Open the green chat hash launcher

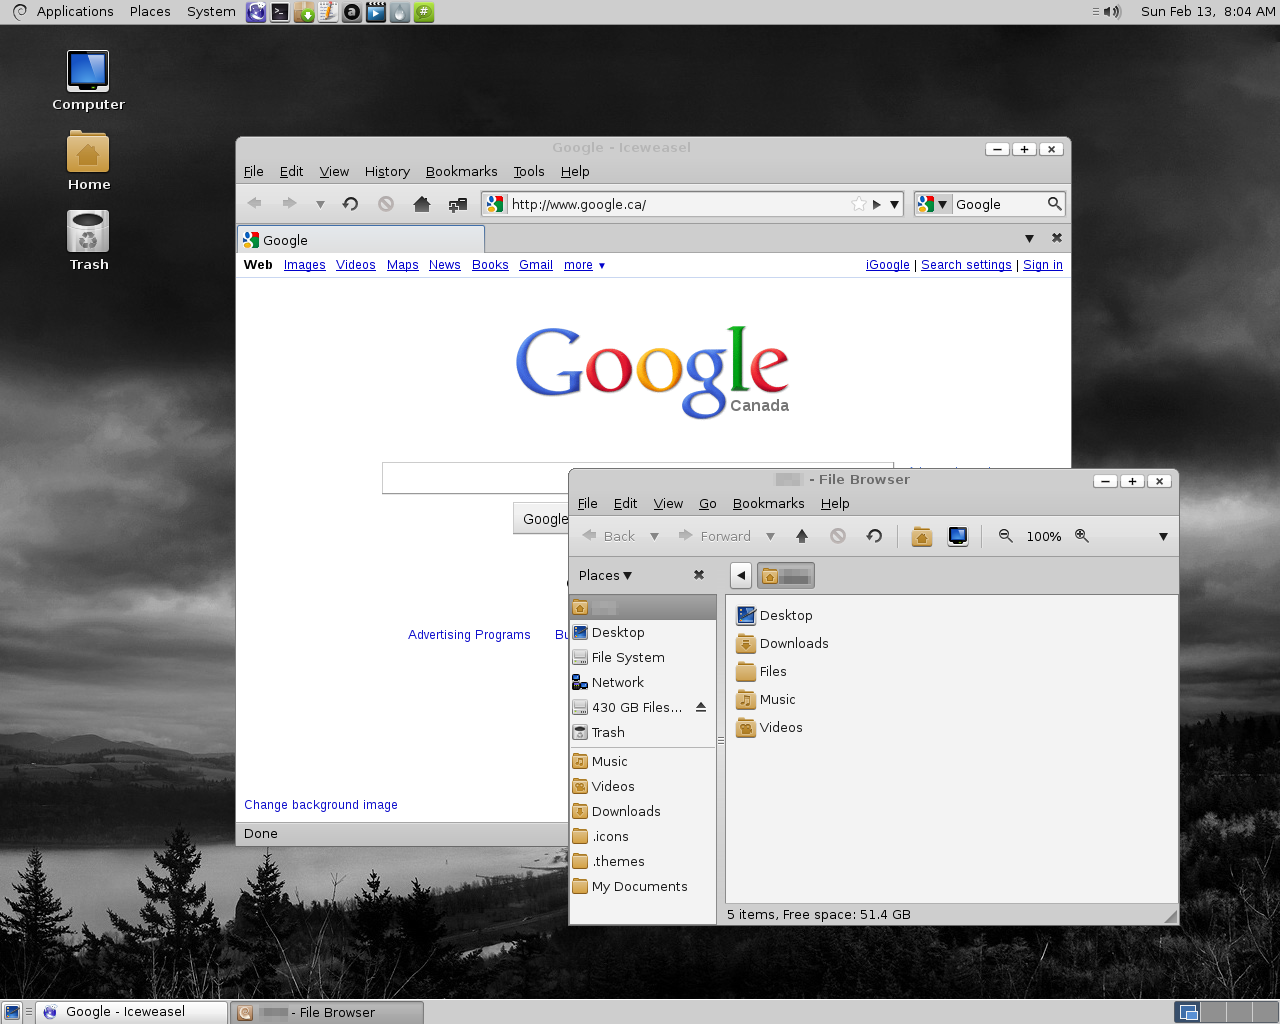coord(424,12)
